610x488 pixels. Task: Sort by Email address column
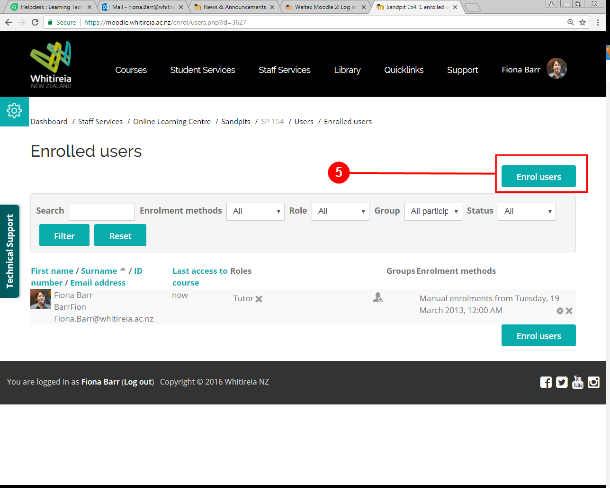(x=98, y=283)
